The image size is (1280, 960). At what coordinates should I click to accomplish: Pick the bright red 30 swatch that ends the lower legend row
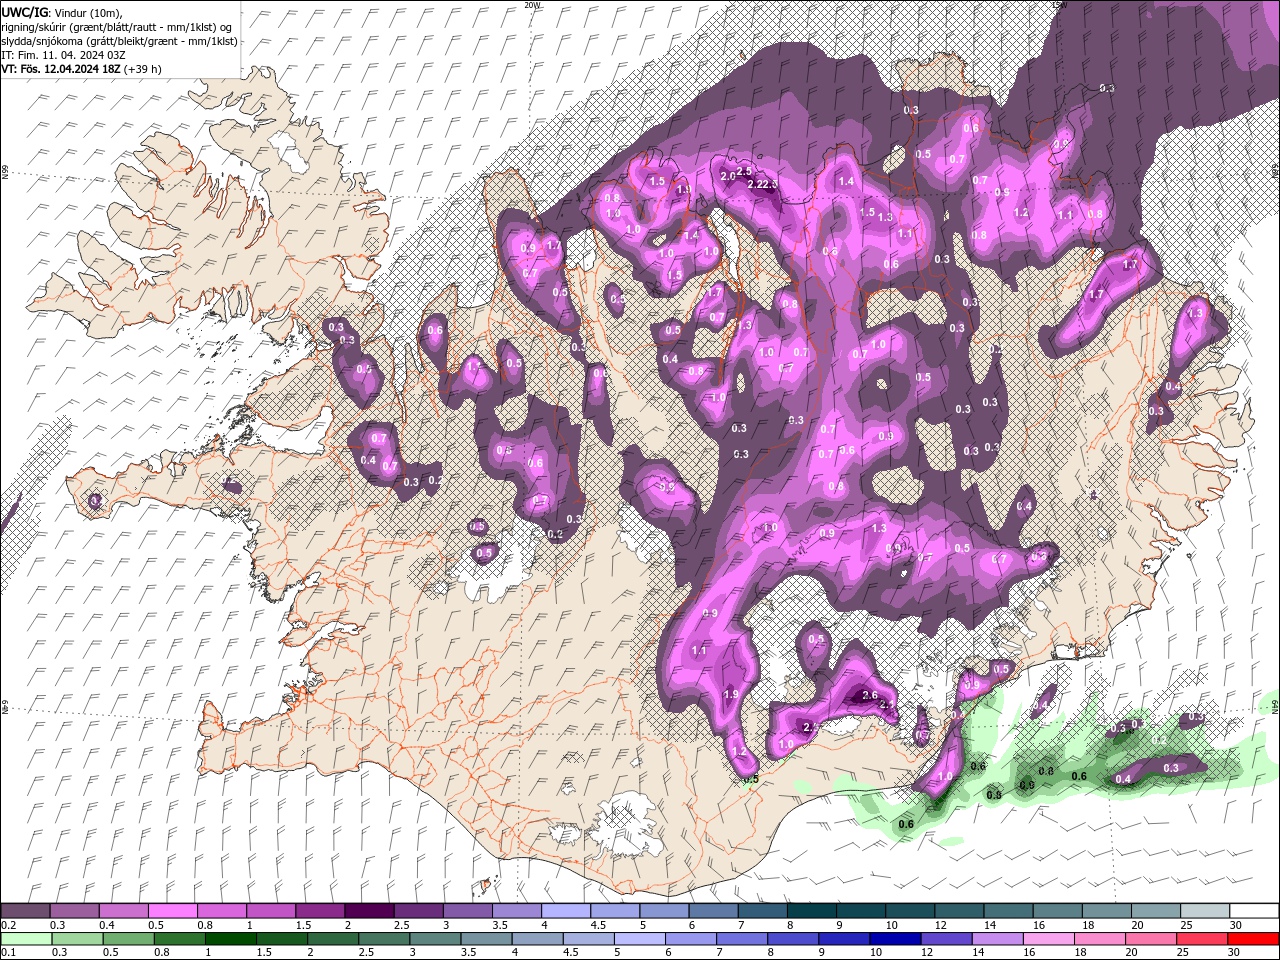coord(1254,938)
